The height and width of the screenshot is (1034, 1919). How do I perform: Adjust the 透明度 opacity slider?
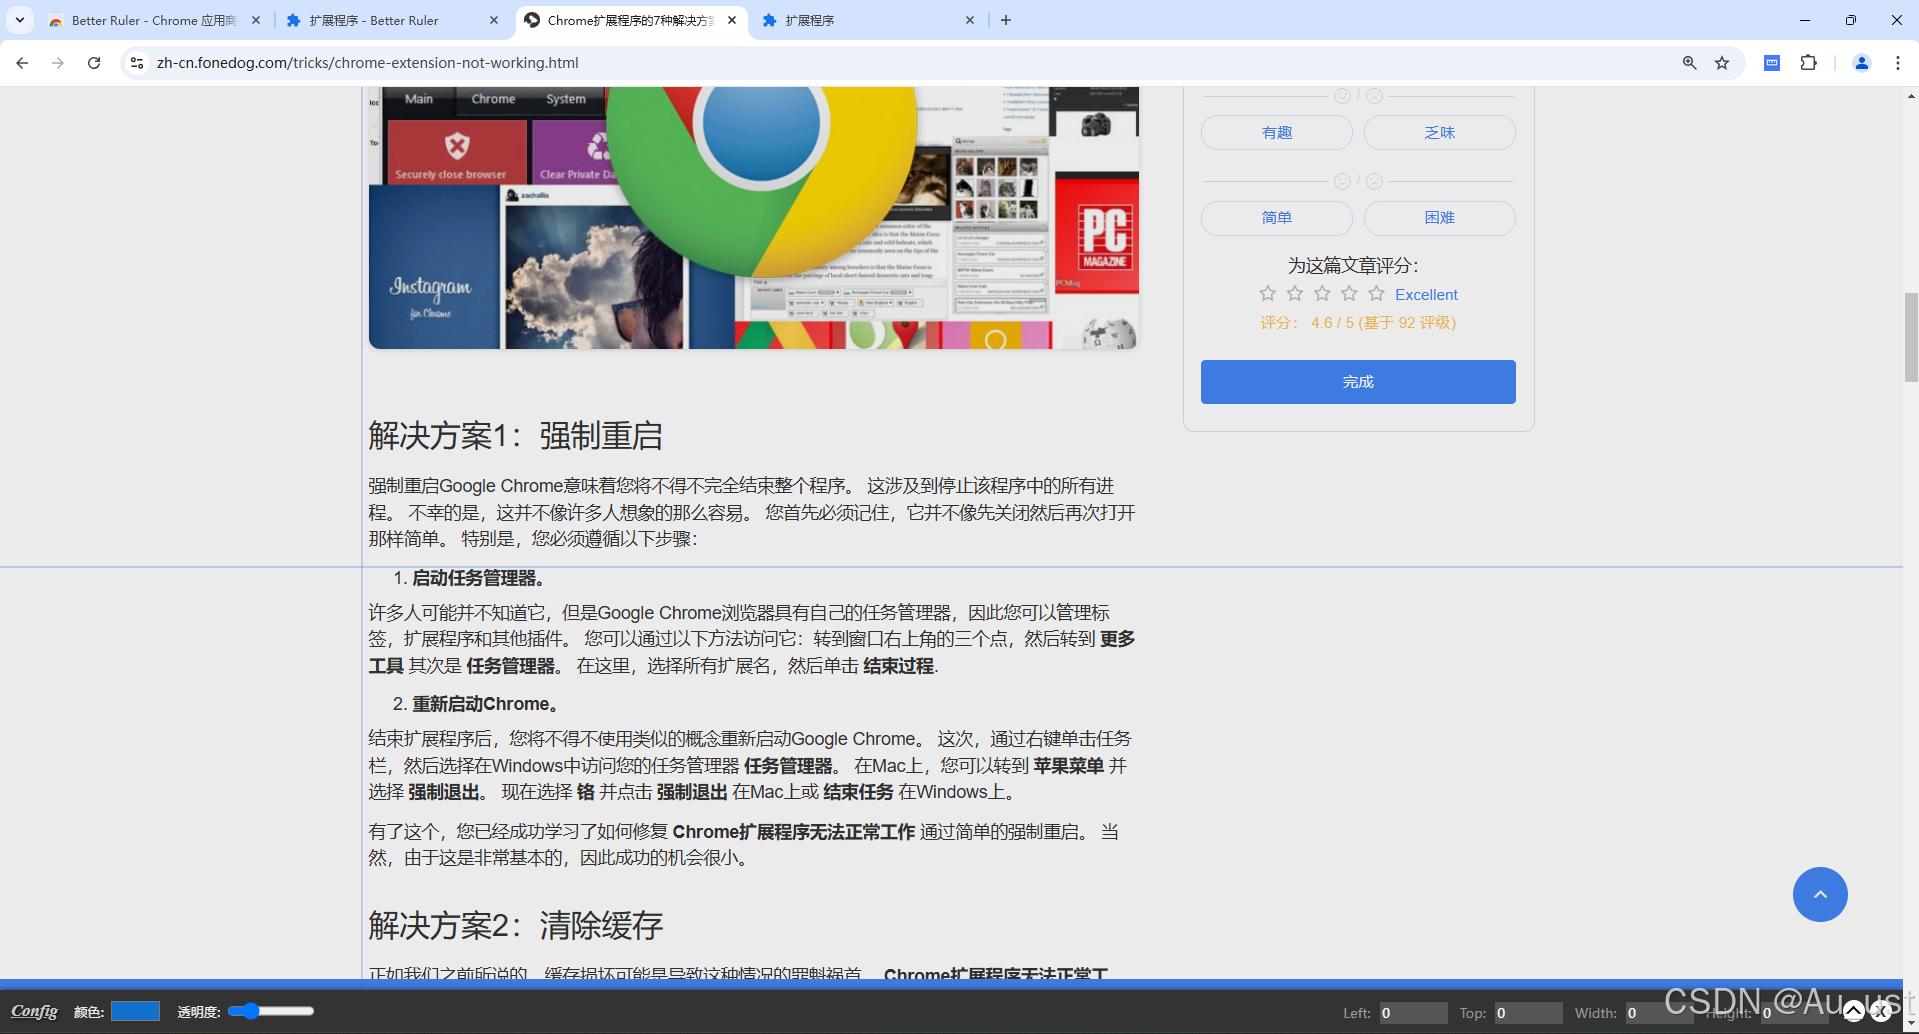pyautogui.click(x=271, y=1011)
